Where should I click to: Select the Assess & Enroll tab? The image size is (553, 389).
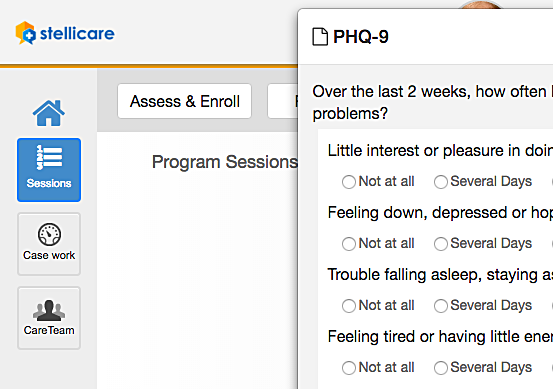click(184, 101)
